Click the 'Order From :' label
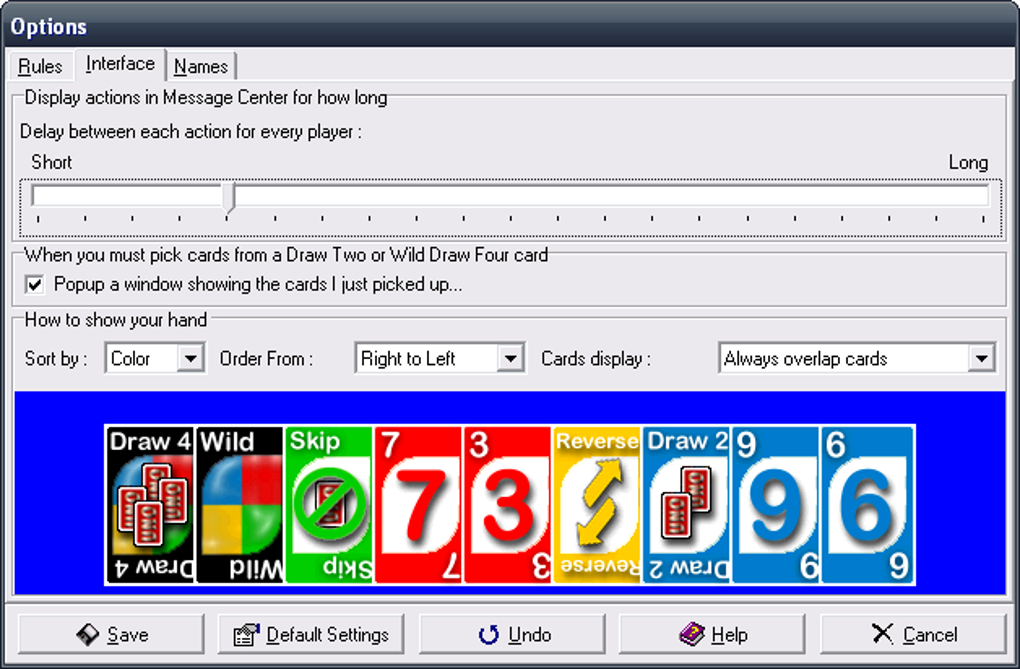The image size is (1020, 669). [266, 359]
